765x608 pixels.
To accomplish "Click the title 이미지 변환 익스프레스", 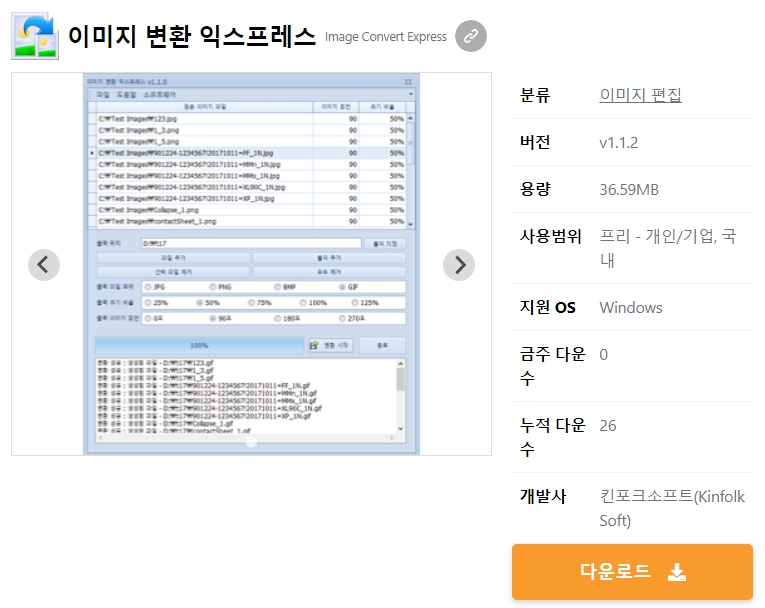I will tap(192, 37).
